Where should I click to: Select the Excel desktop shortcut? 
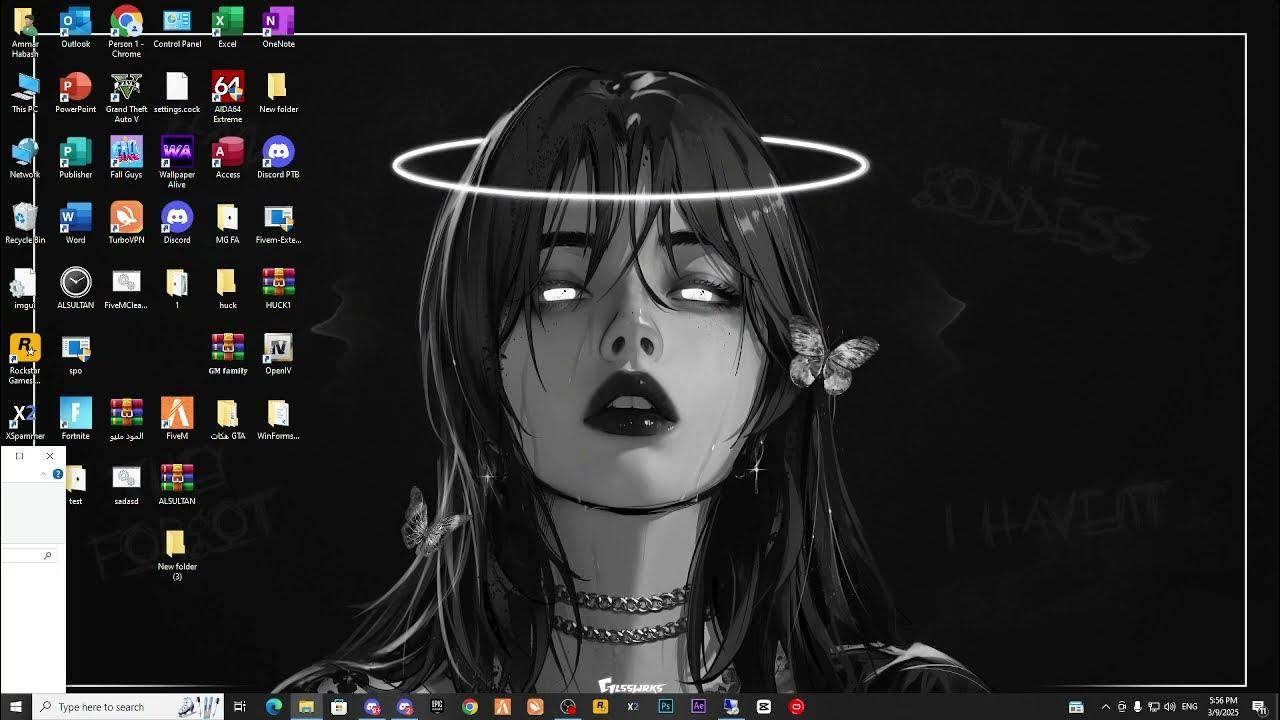[x=228, y=28]
